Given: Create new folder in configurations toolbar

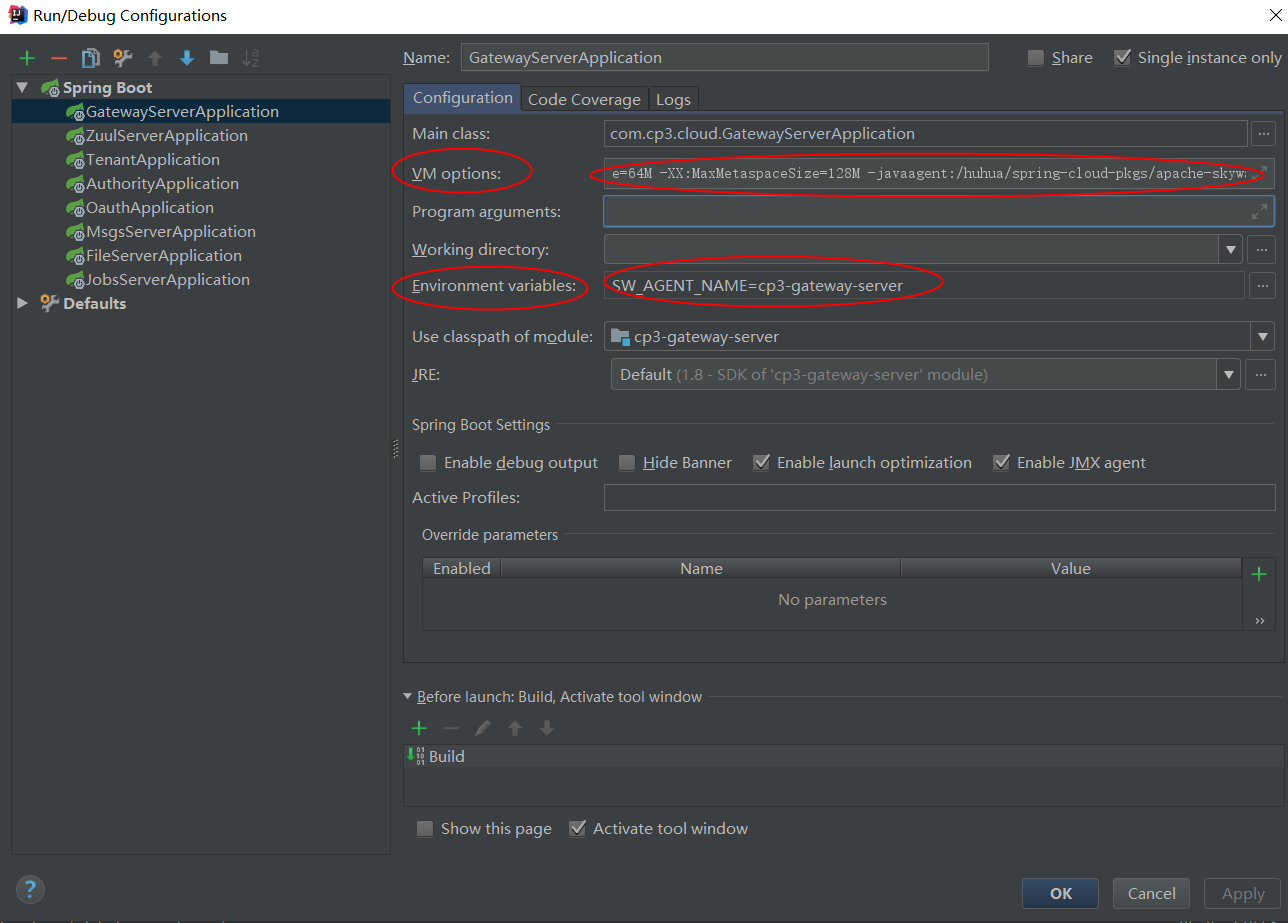Looking at the screenshot, I should pyautogui.click(x=219, y=58).
